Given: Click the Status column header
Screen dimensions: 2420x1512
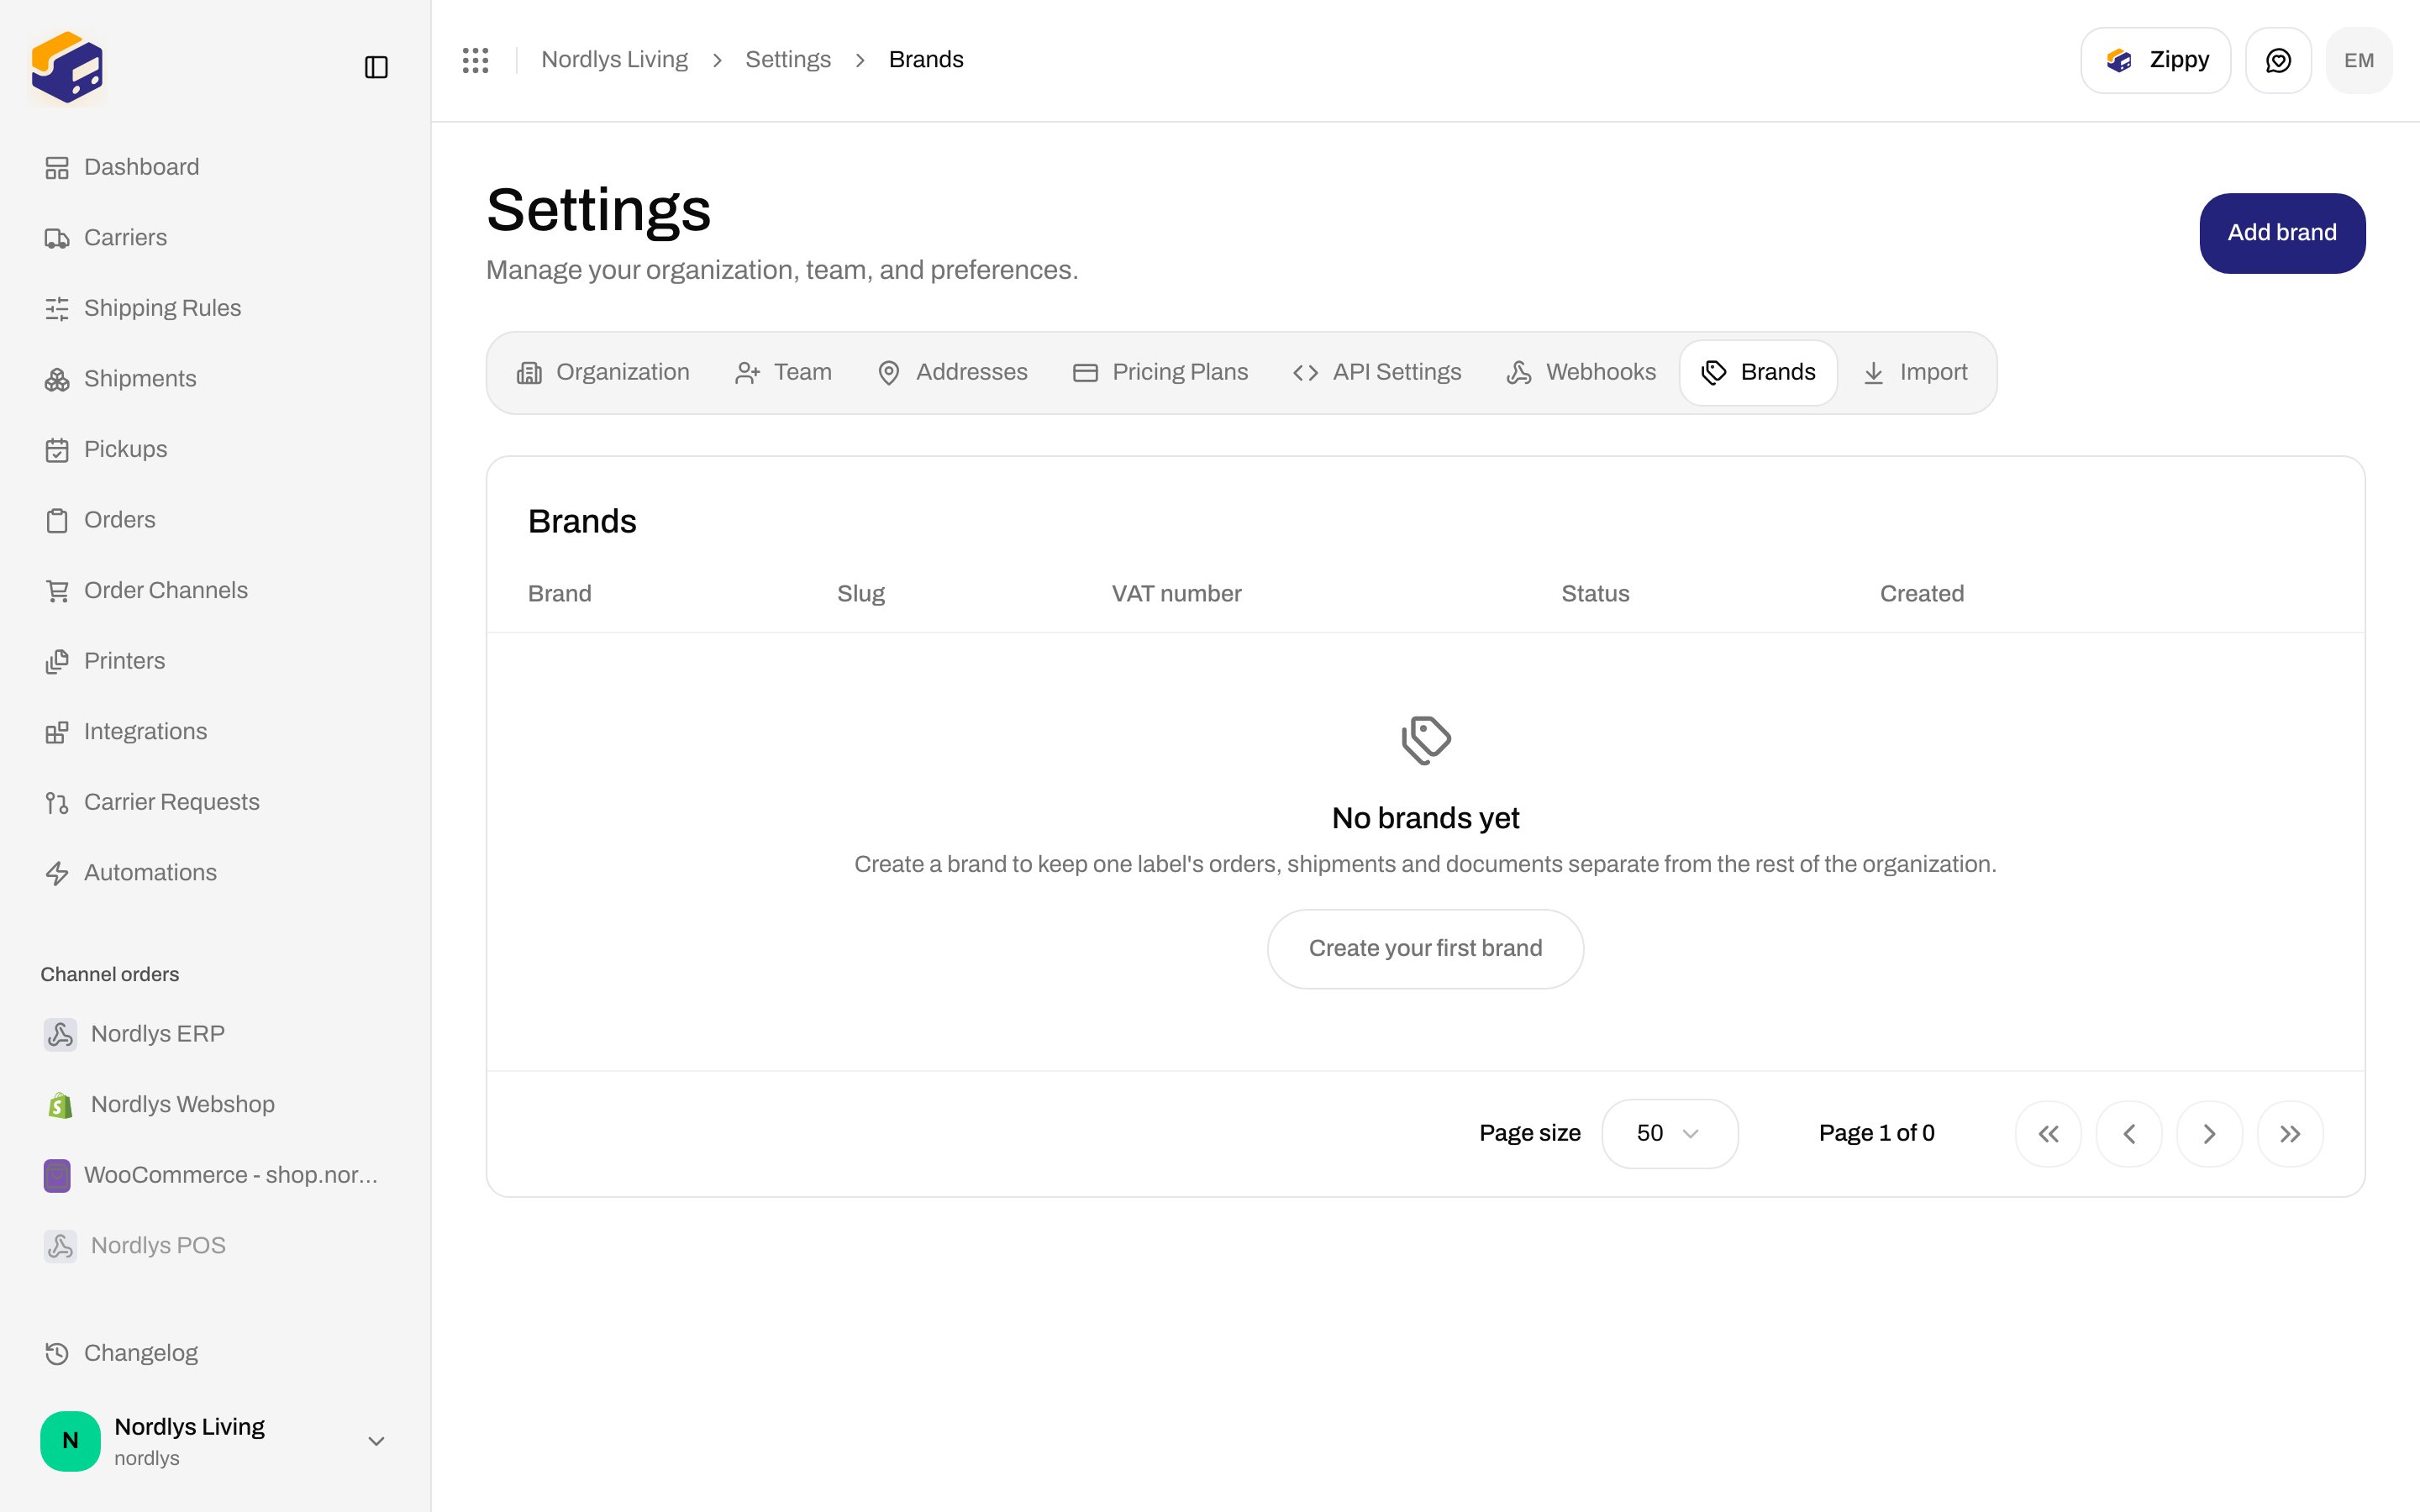Looking at the screenshot, I should click(x=1595, y=594).
